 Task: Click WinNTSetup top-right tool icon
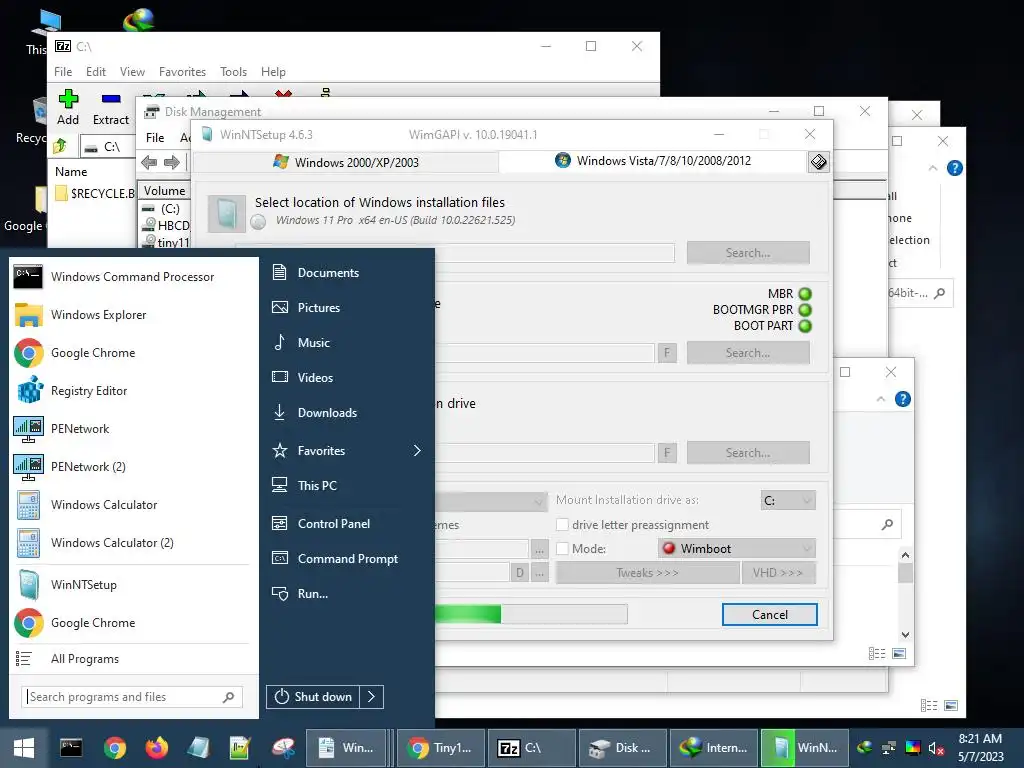[819, 162]
